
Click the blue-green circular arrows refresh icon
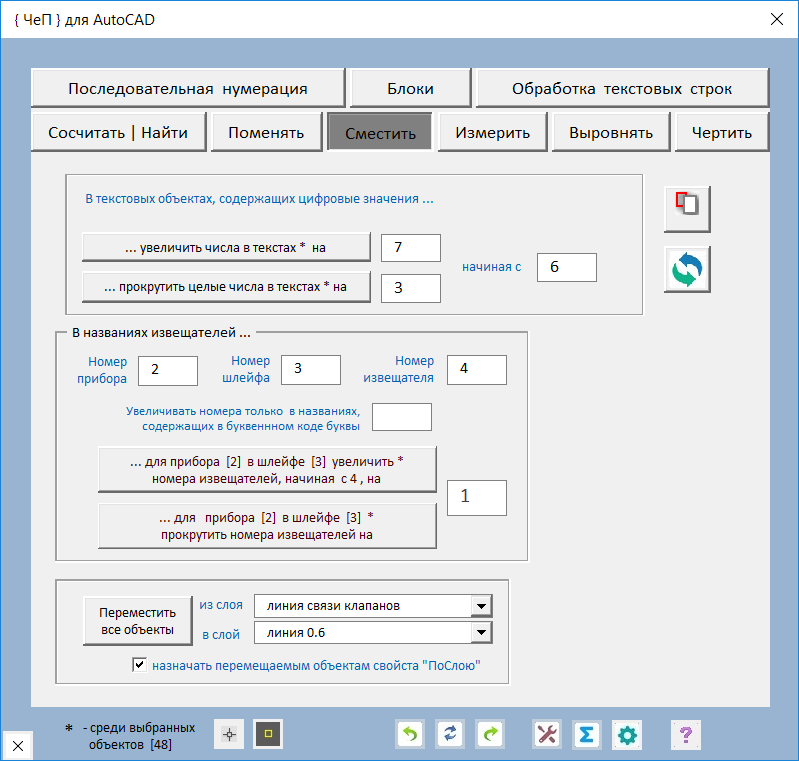point(687,269)
